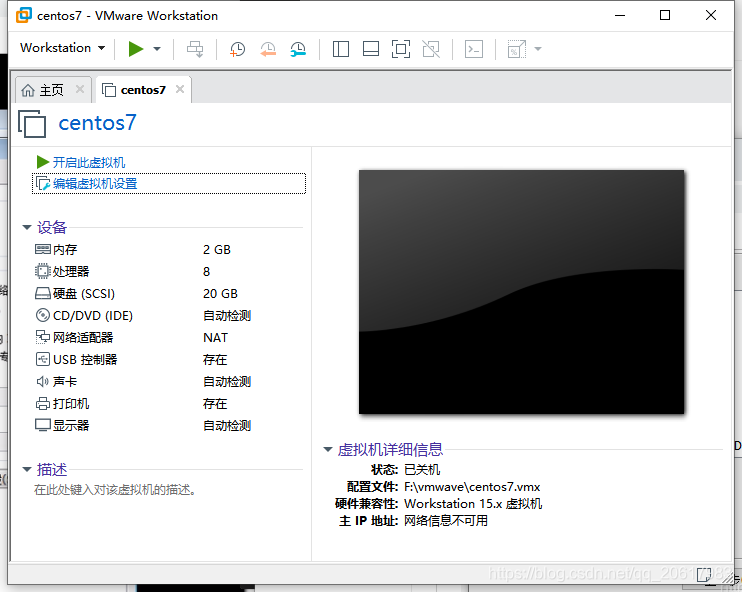Open stretch options dropdown arrow
This screenshot has height=592, width=742.
pyautogui.click(x=538, y=48)
